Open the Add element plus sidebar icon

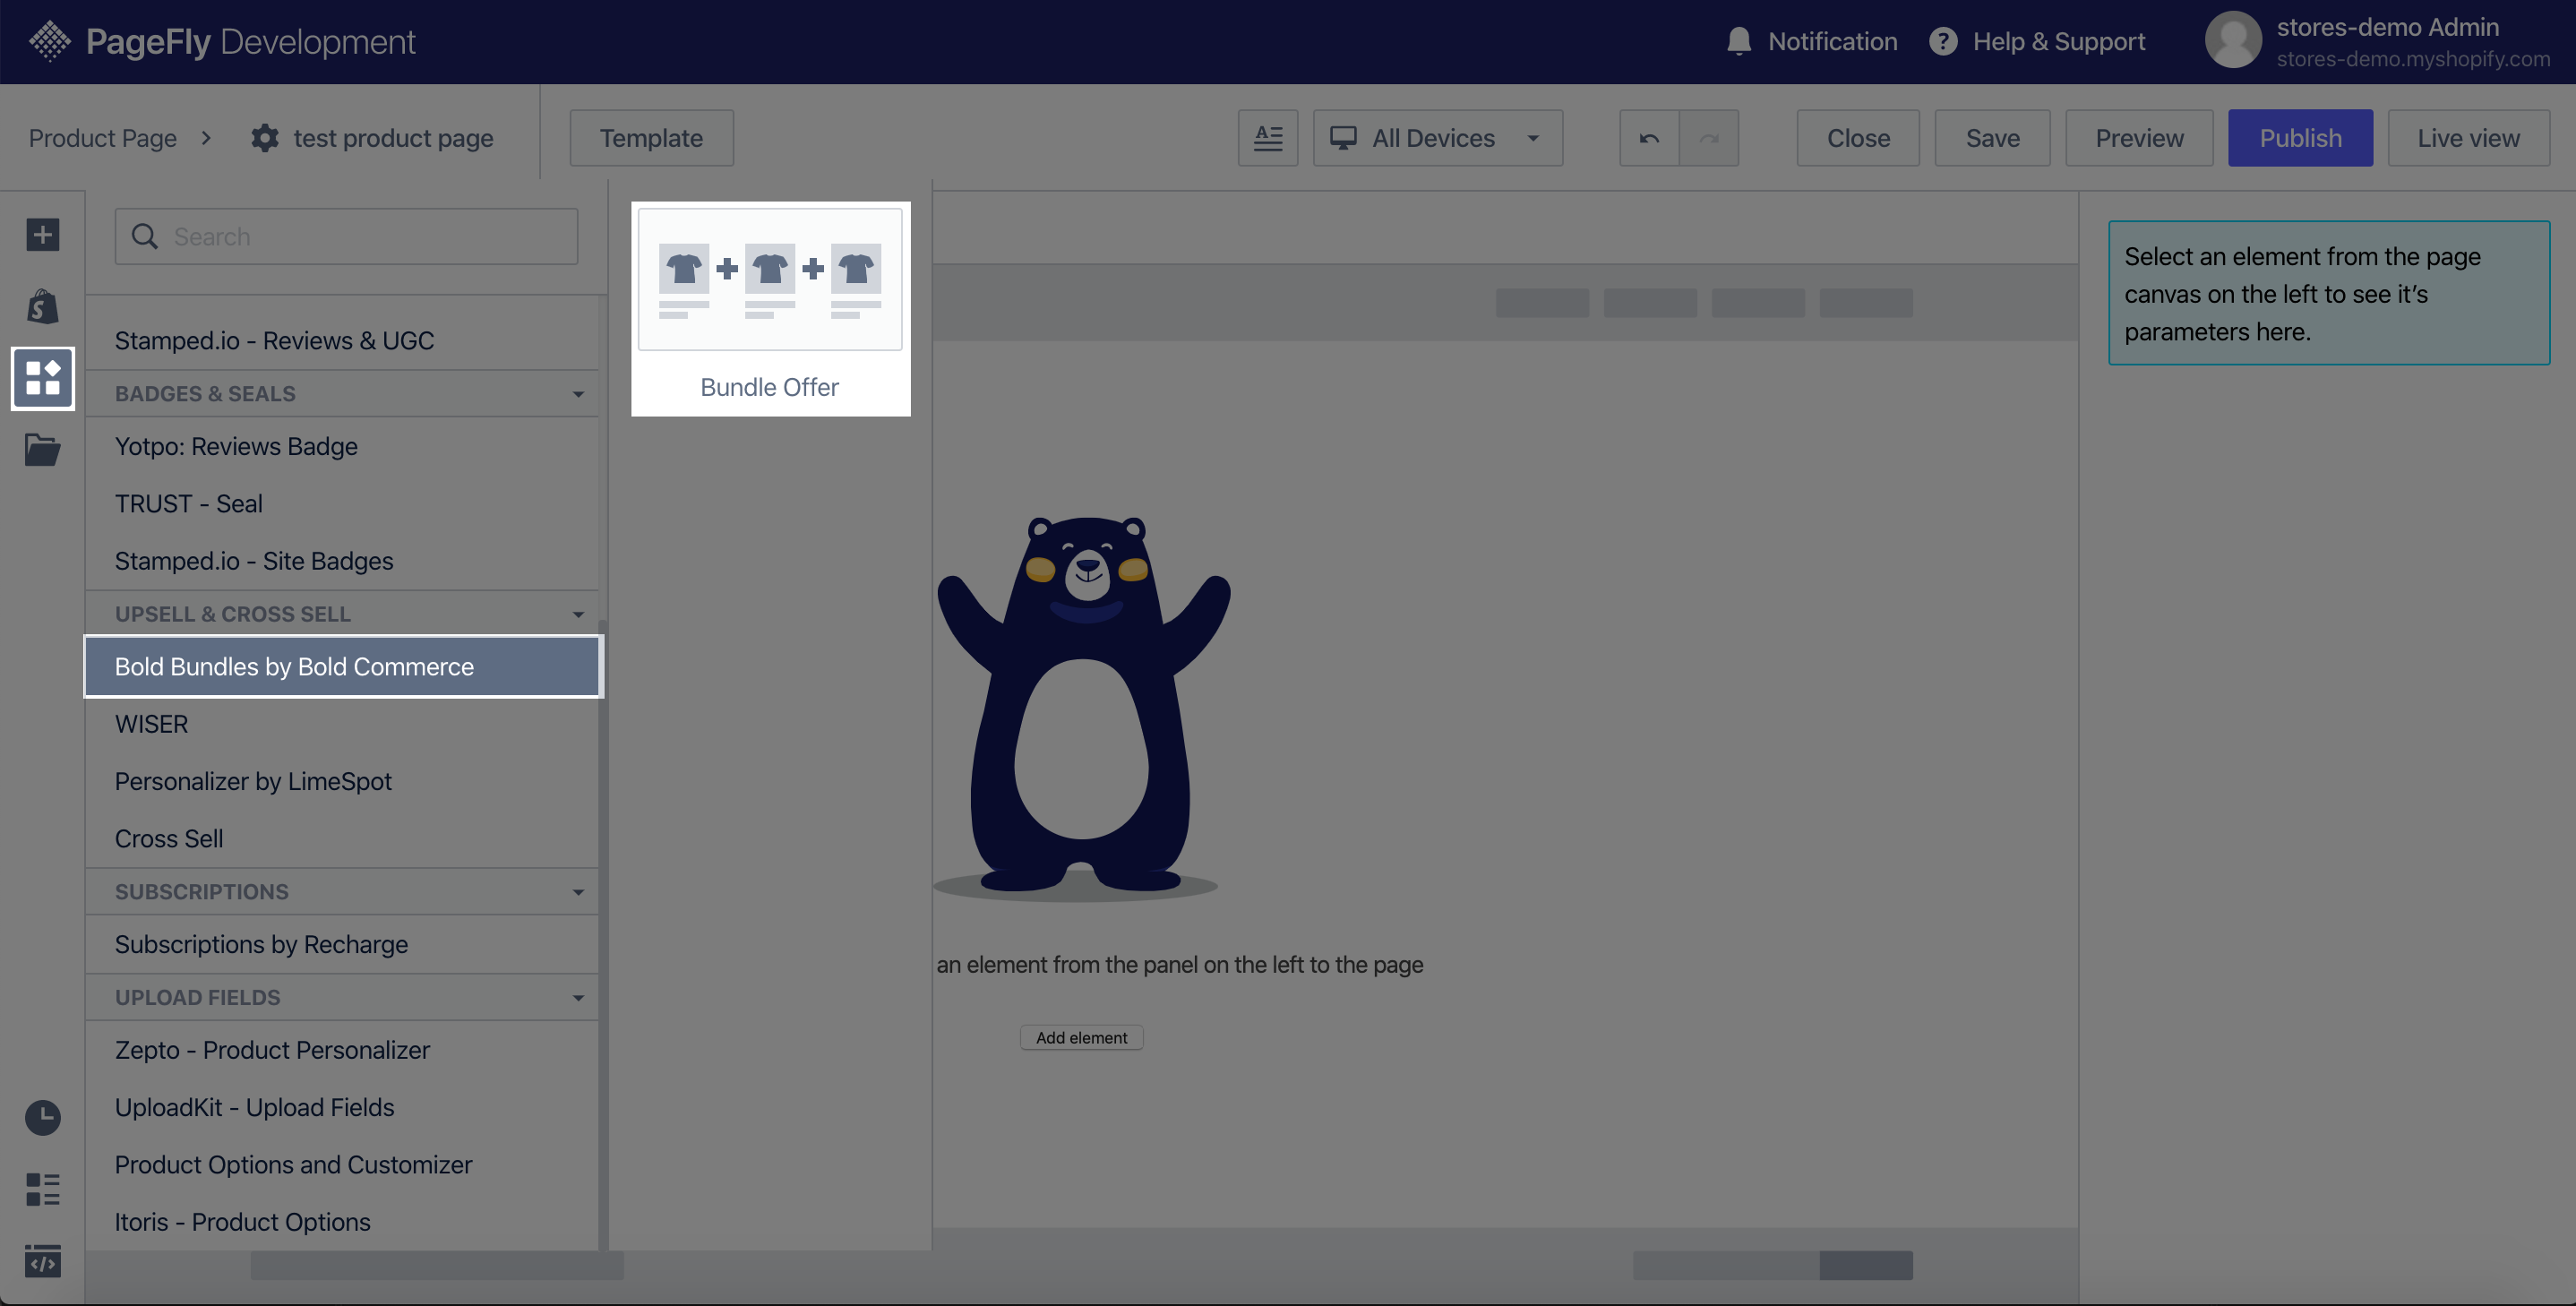point(43,235)
